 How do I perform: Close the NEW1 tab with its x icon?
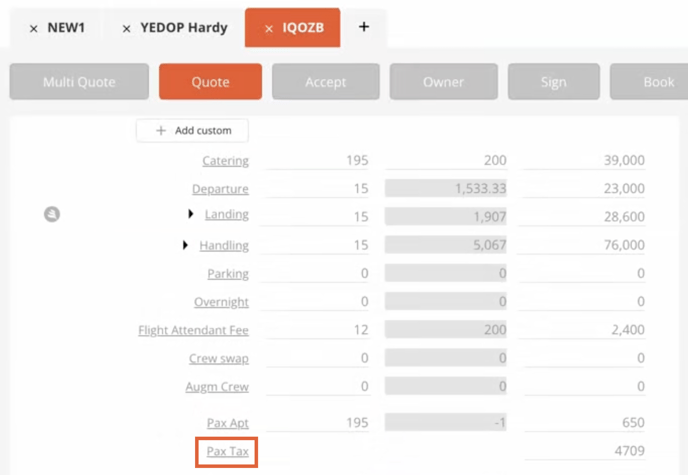[33, 29]
